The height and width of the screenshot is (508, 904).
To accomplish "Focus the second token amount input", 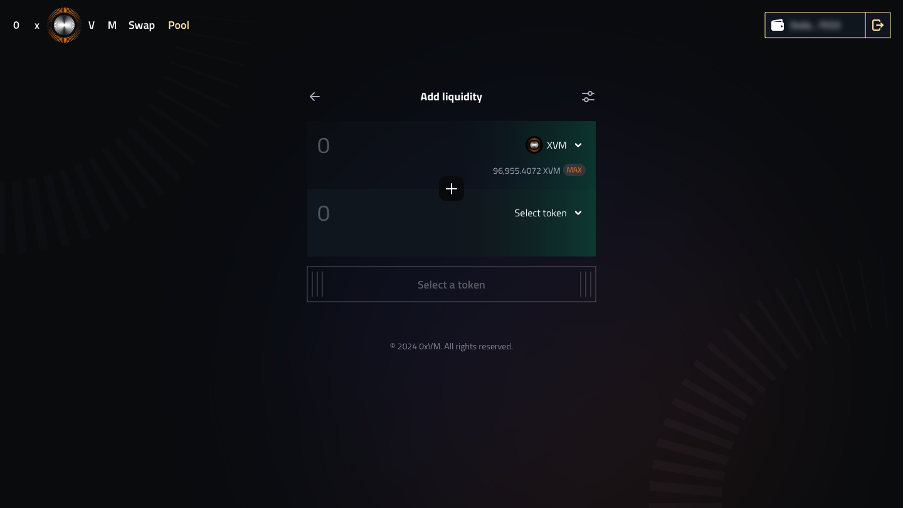I will [404, 213].
